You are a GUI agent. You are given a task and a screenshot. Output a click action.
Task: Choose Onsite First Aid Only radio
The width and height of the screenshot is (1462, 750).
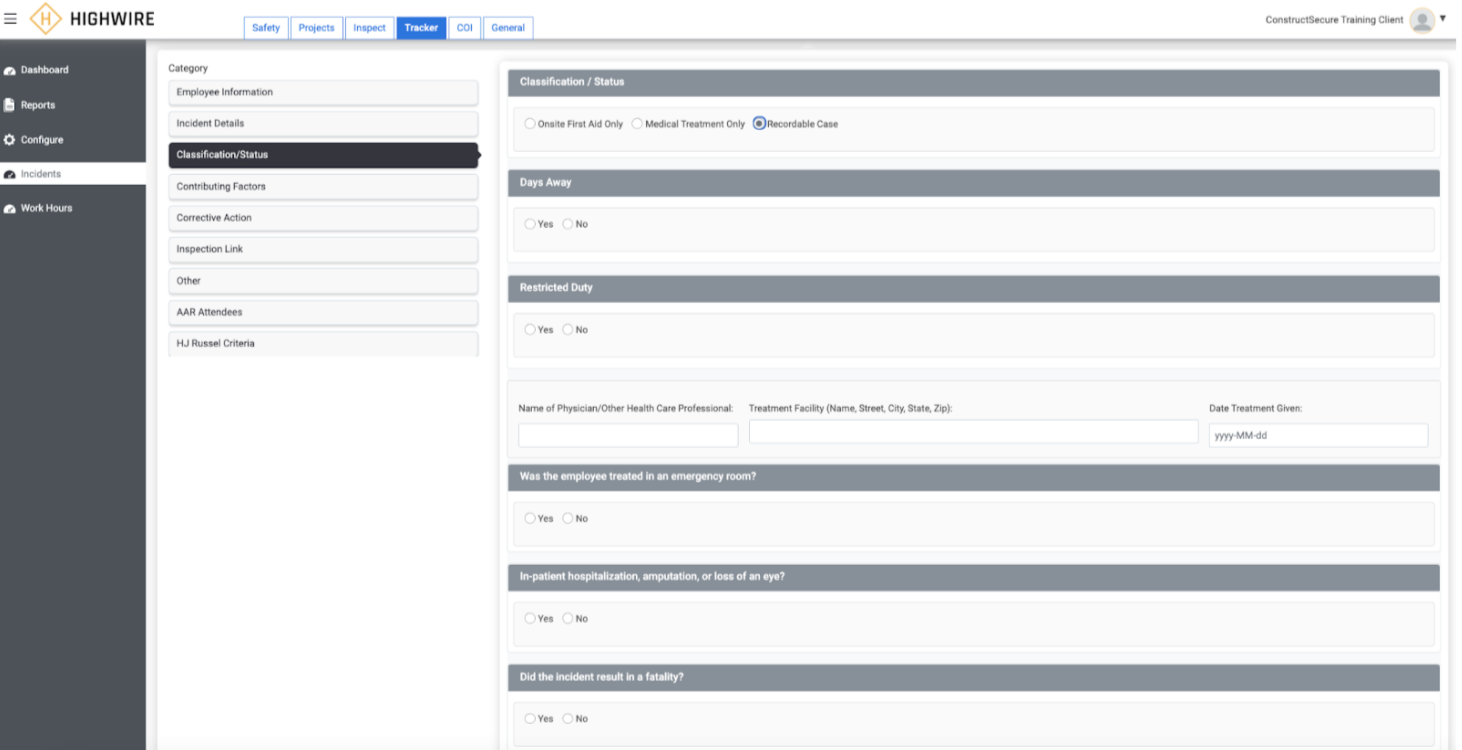(x=530, y=124)
